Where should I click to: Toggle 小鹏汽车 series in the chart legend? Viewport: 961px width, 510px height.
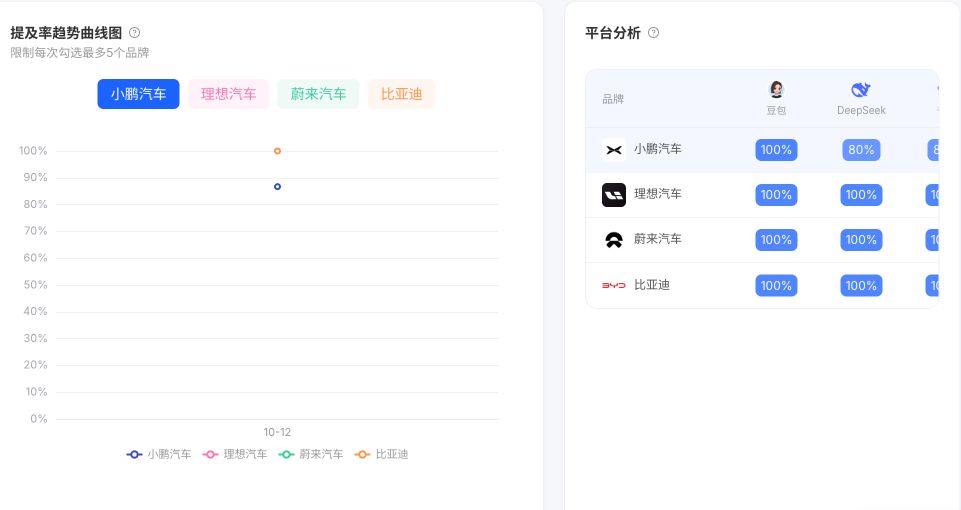tap(159, 454)
